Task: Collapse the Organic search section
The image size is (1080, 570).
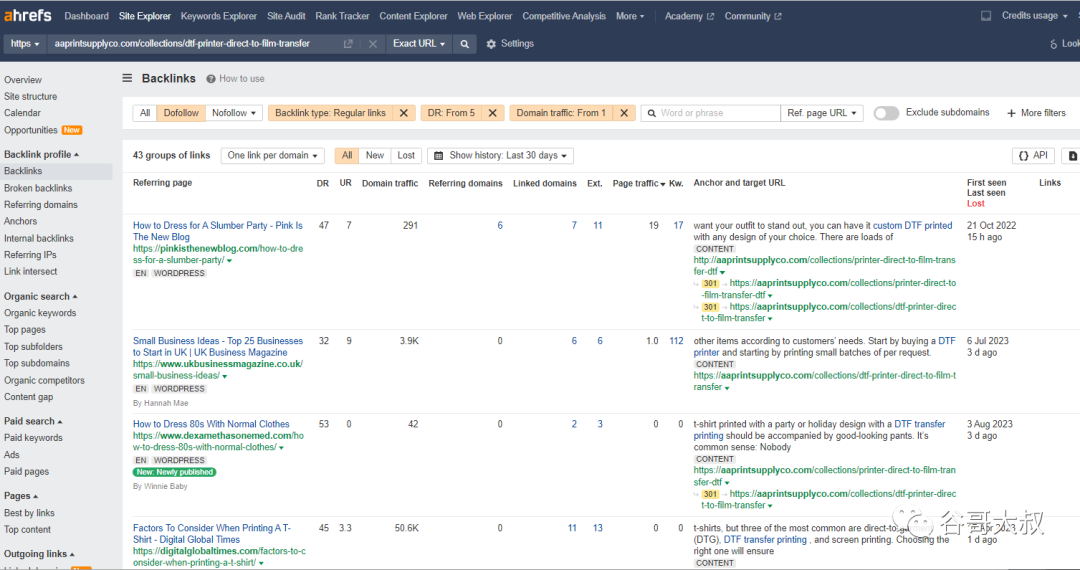Action: point(41,296)
